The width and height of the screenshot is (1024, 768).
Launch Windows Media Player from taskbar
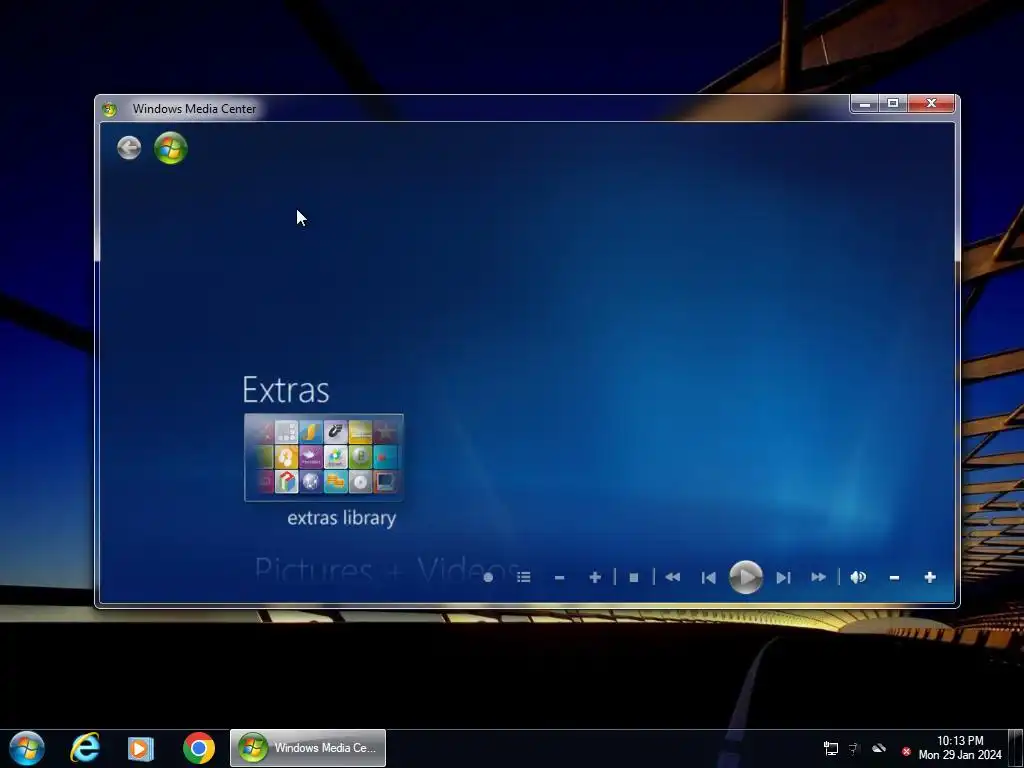[x=140, y=748]
